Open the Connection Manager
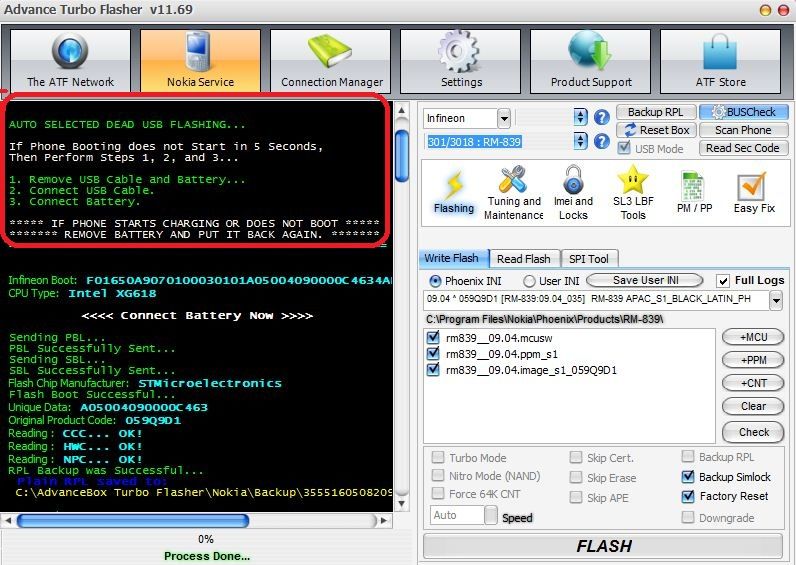 click(331, 60)
